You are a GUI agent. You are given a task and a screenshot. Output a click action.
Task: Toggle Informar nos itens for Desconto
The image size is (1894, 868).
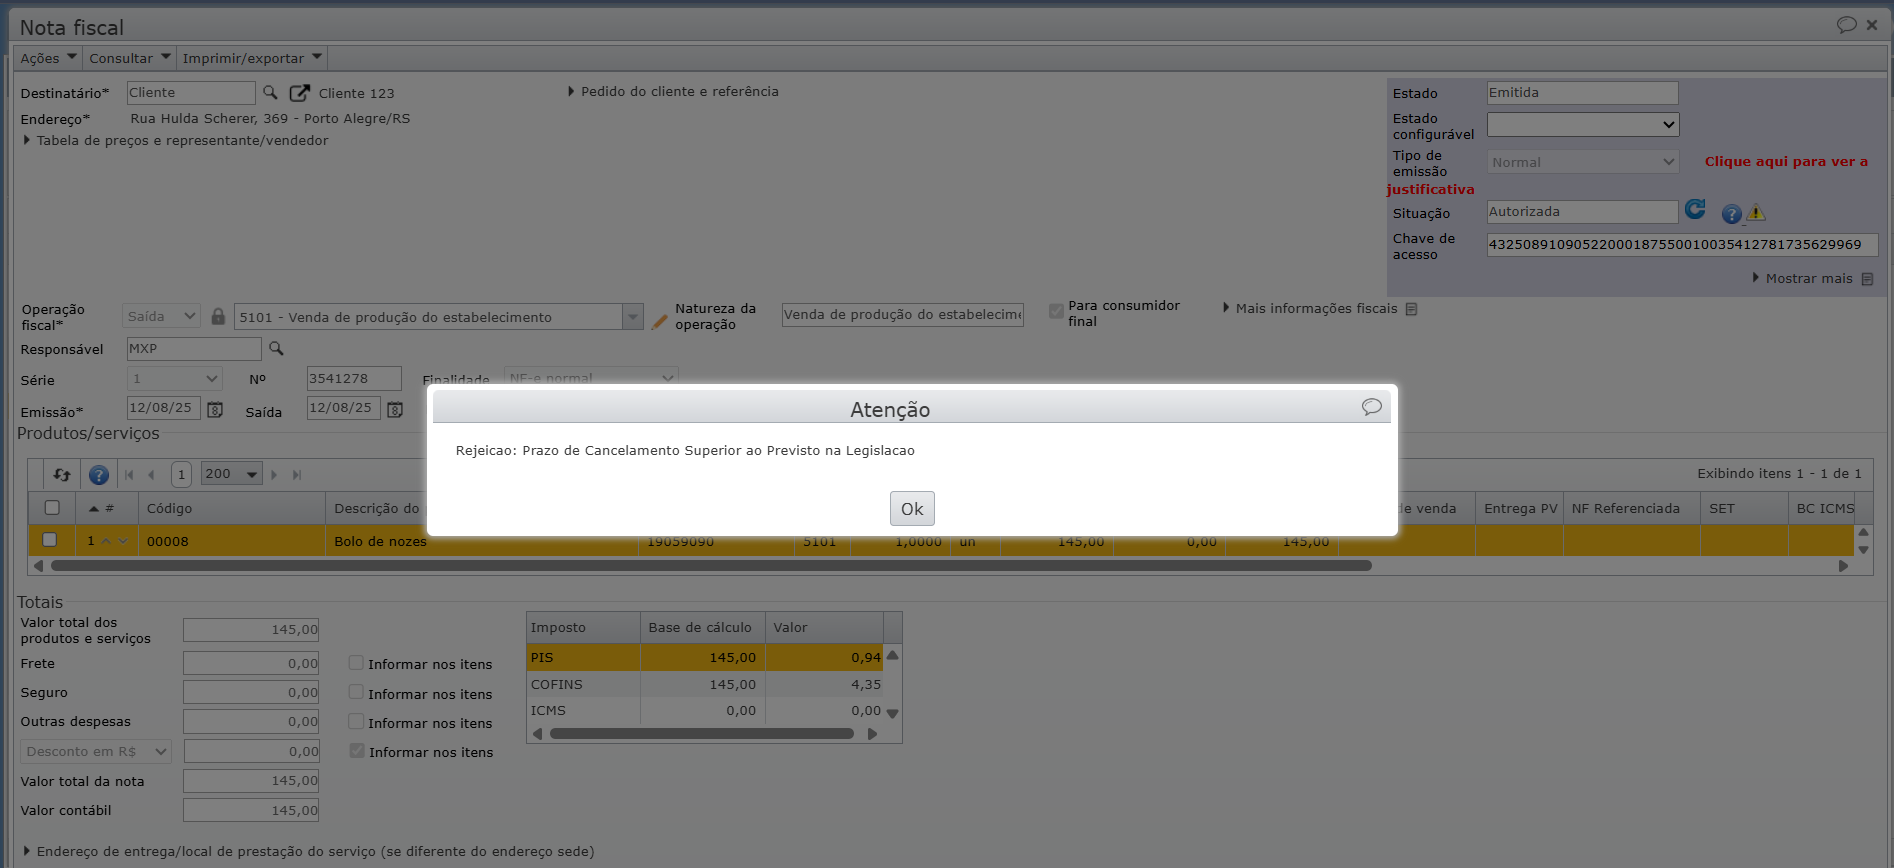(x=356, y=750)
